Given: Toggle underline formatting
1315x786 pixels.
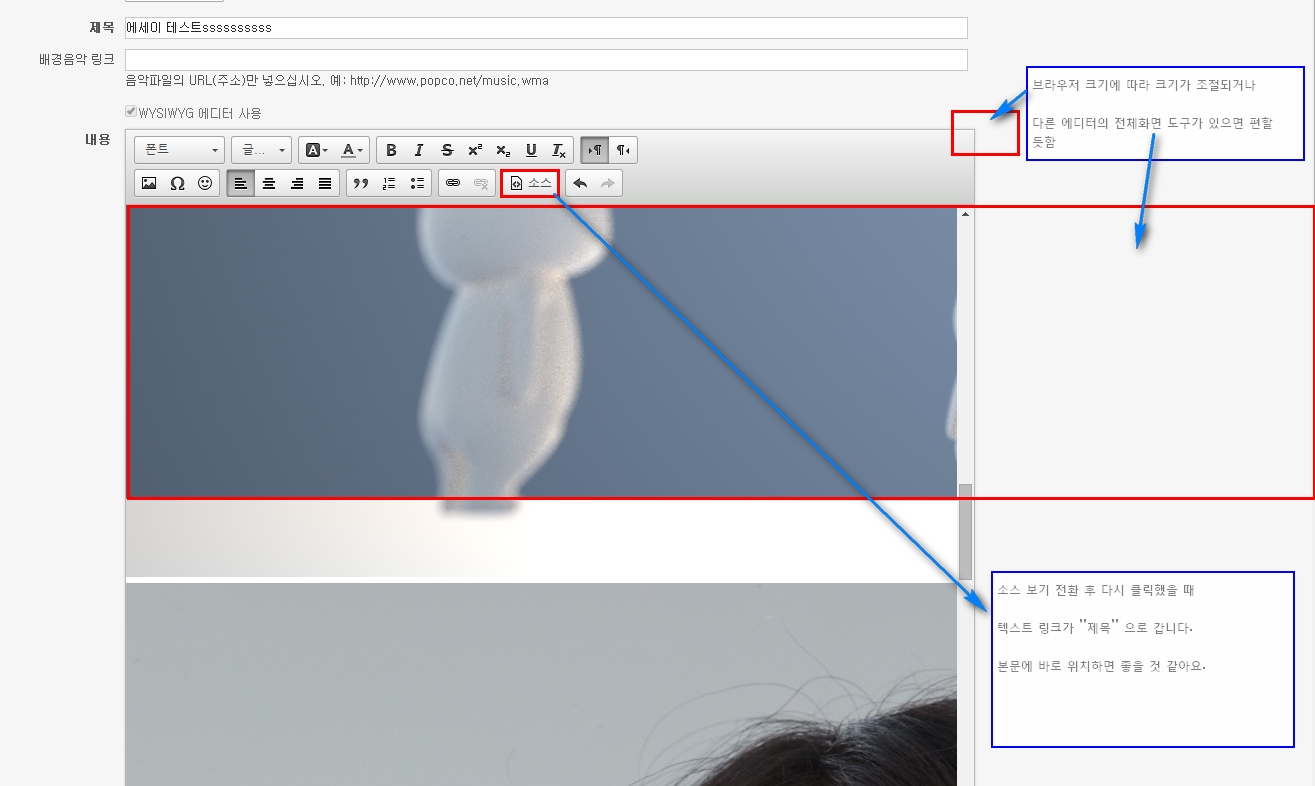Looking at the screenshot, I should point(531,150).
